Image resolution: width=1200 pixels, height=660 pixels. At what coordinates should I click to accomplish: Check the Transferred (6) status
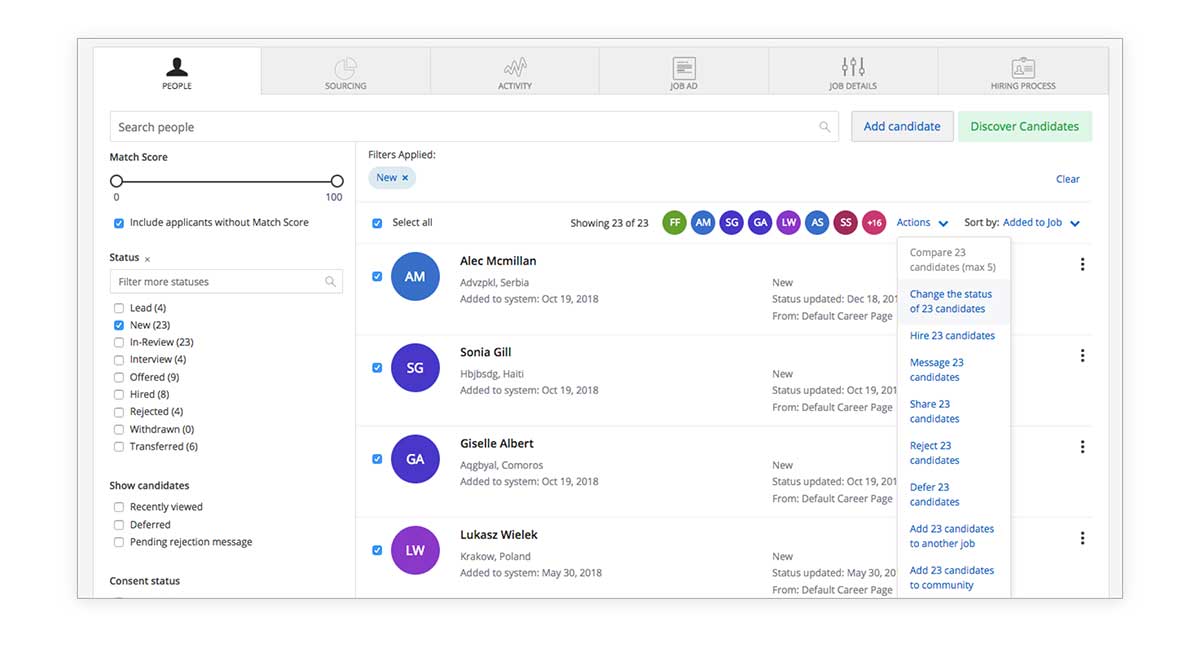(x=119, y=447)
